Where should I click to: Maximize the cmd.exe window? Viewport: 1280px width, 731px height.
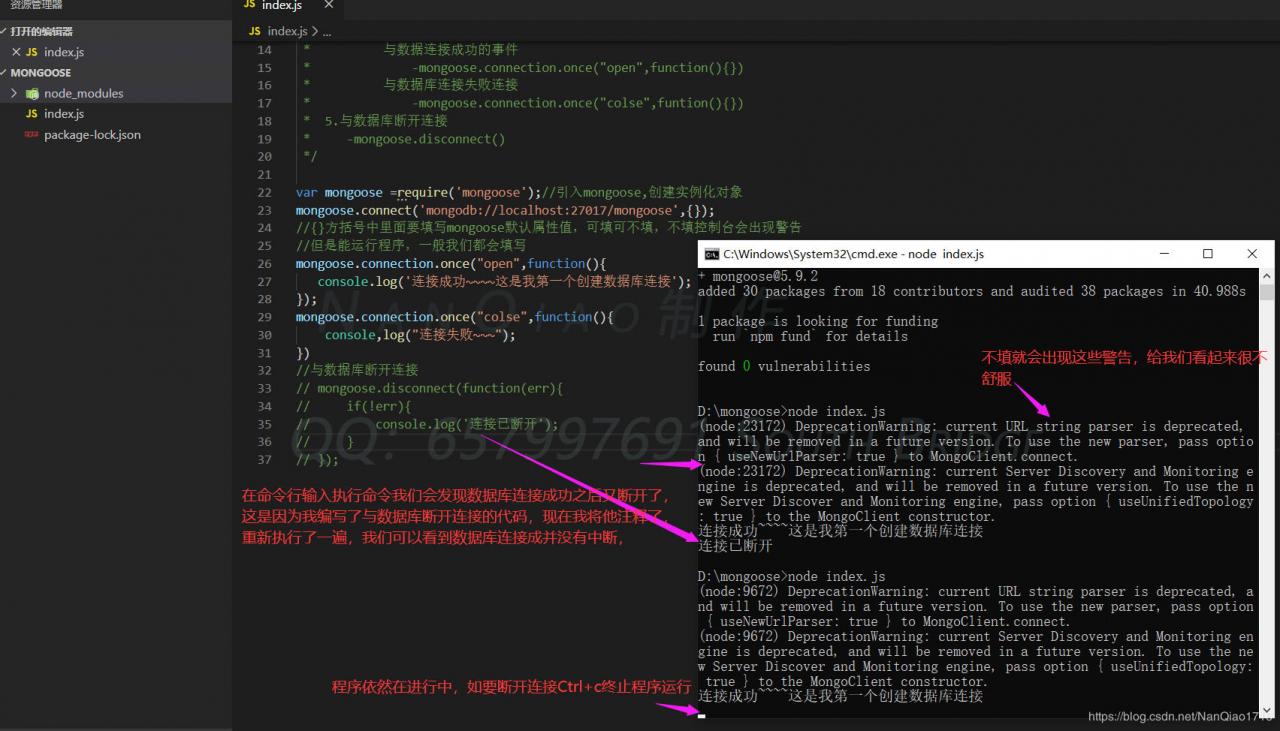click(x=1207, y=254)
